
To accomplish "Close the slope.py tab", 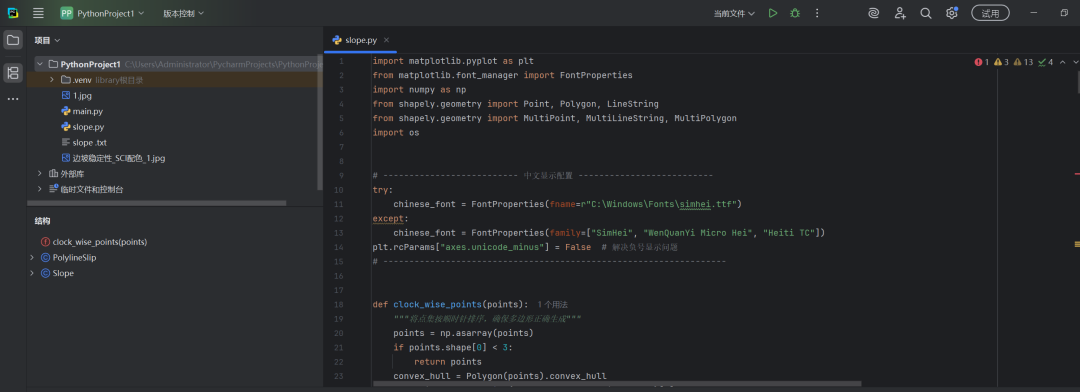I will coord(386,40).
